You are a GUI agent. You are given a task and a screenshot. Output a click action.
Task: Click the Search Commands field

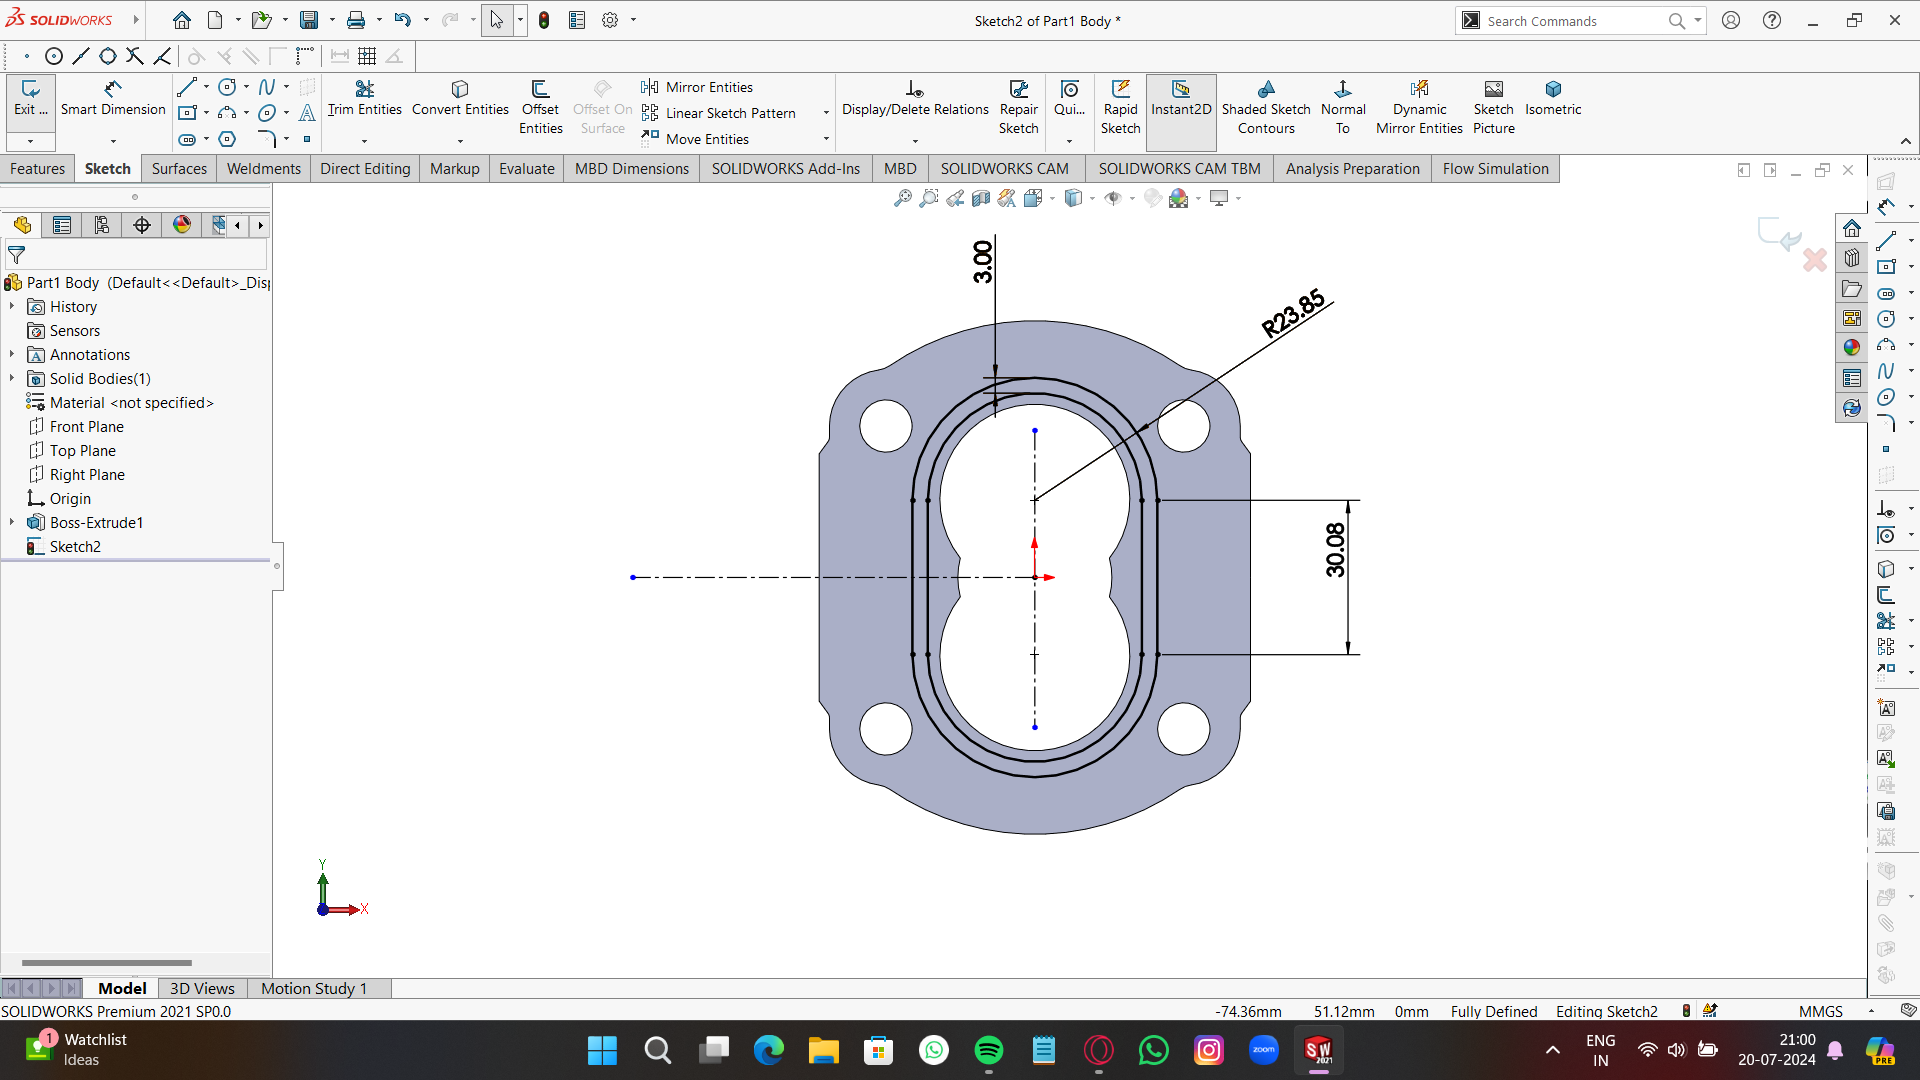click(1575, 20)
